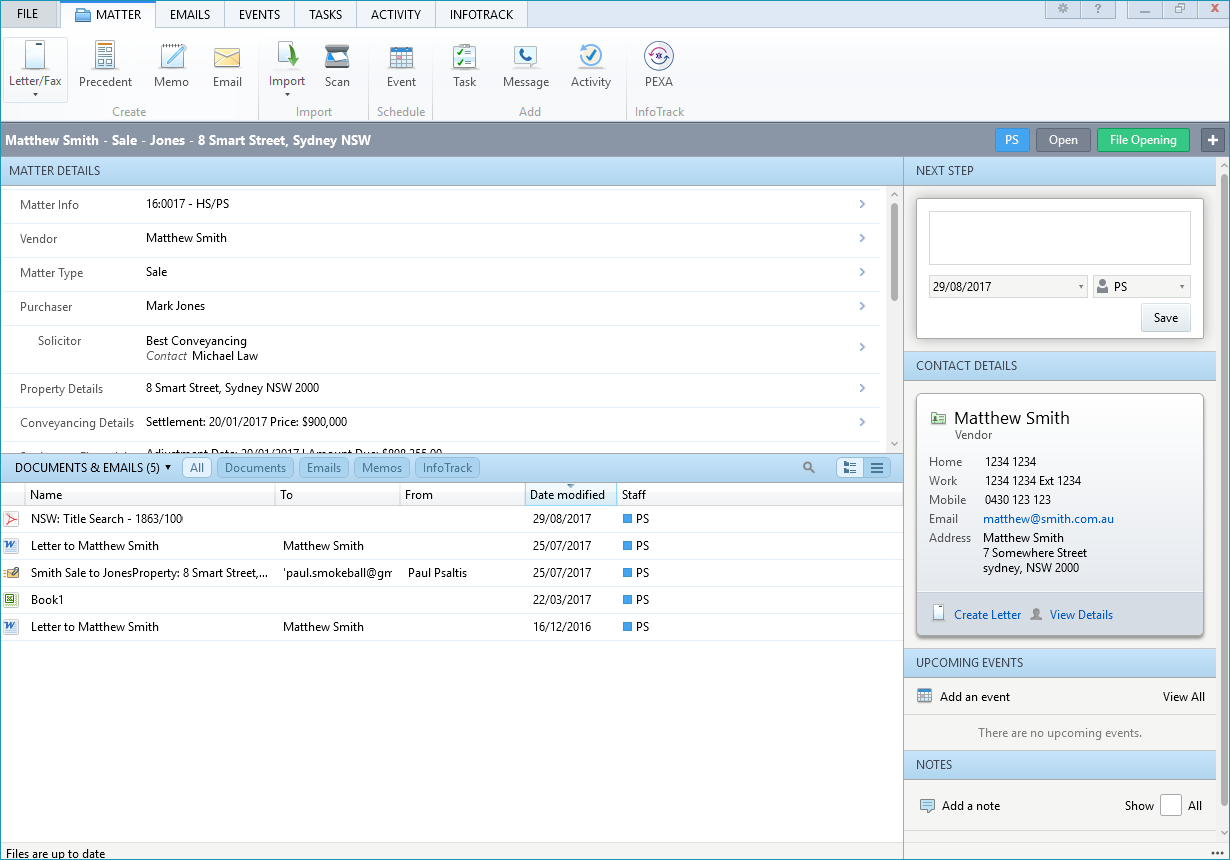Image resolution: width=1230 pixels, height=860 pixels.
Task: Click matthew@smith.com.au email link
Action: tap(1048, 519)
